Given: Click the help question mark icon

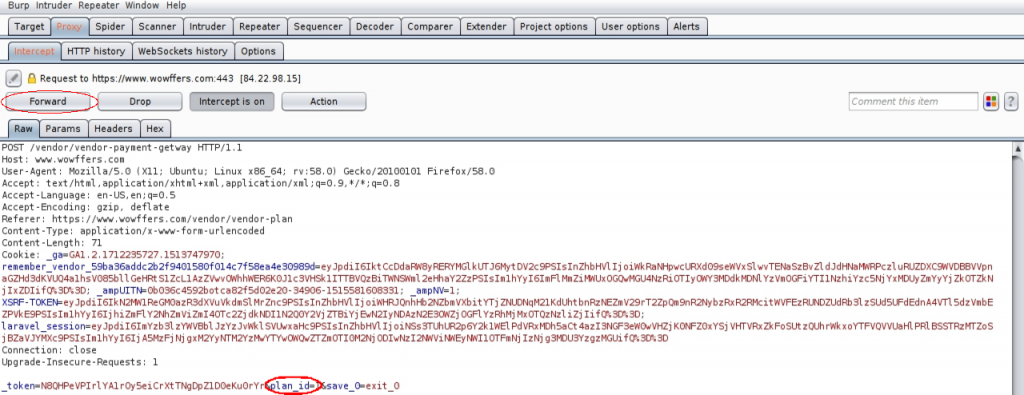Looking at the screenshot, I should tap(1011, 101).
